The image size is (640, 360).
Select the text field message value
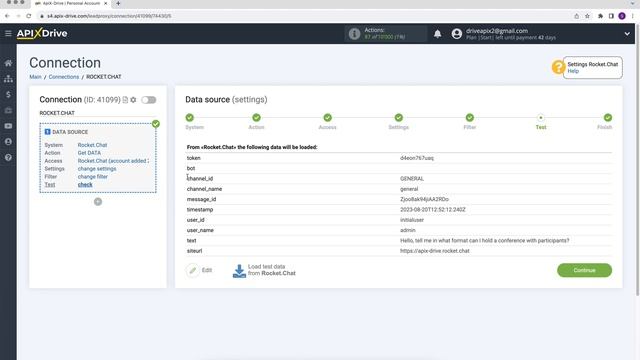pos(484,240)
